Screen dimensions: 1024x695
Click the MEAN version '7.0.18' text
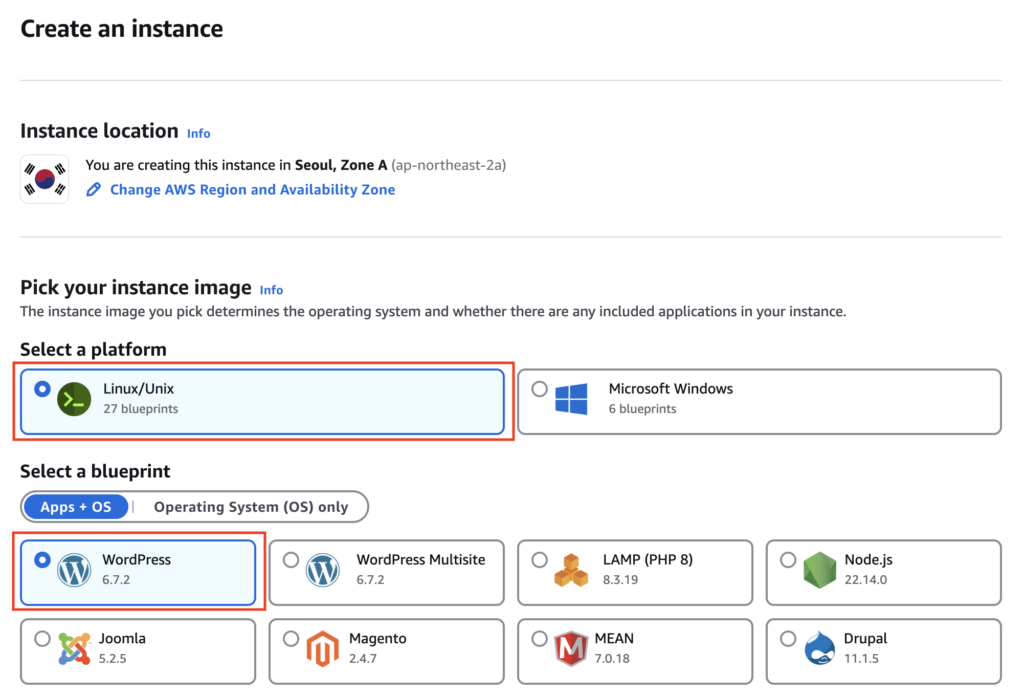tap(612, 658)
